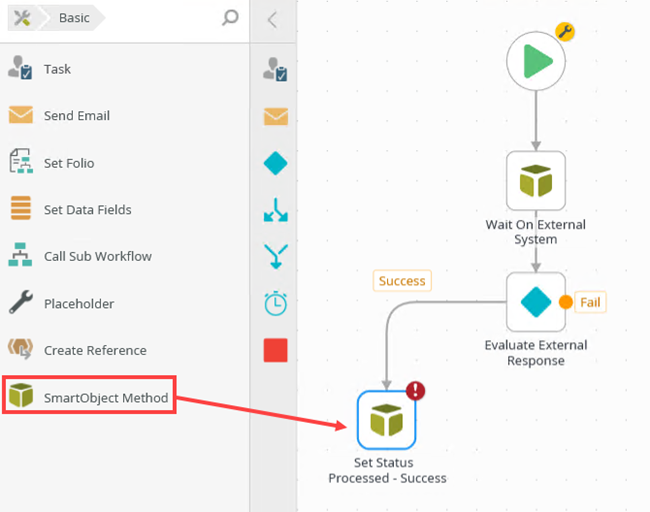Click the Set Status Processed - Success caption
The width and height of the screenshot is (650, 512).
tap(387, 471)
